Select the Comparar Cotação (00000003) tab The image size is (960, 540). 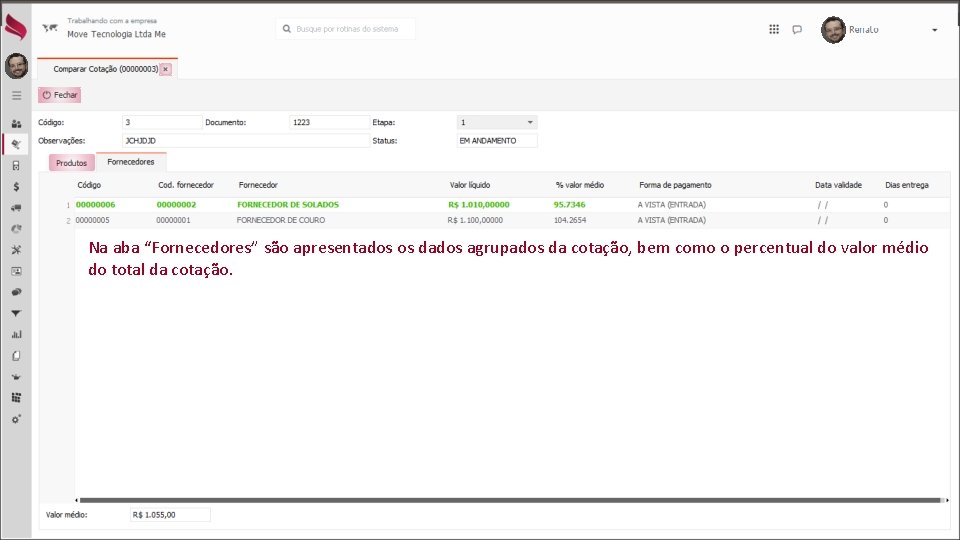[x=105, y=69]
